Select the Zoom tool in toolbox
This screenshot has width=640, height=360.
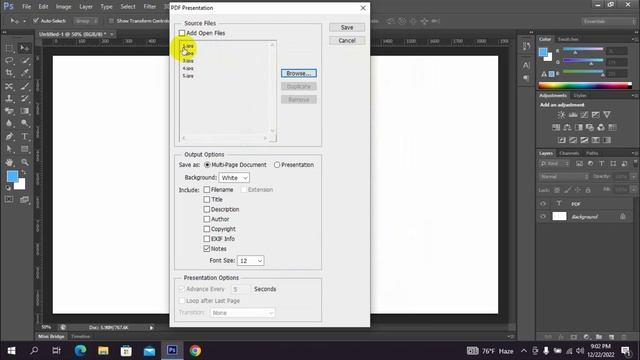(x=24, y=162)
